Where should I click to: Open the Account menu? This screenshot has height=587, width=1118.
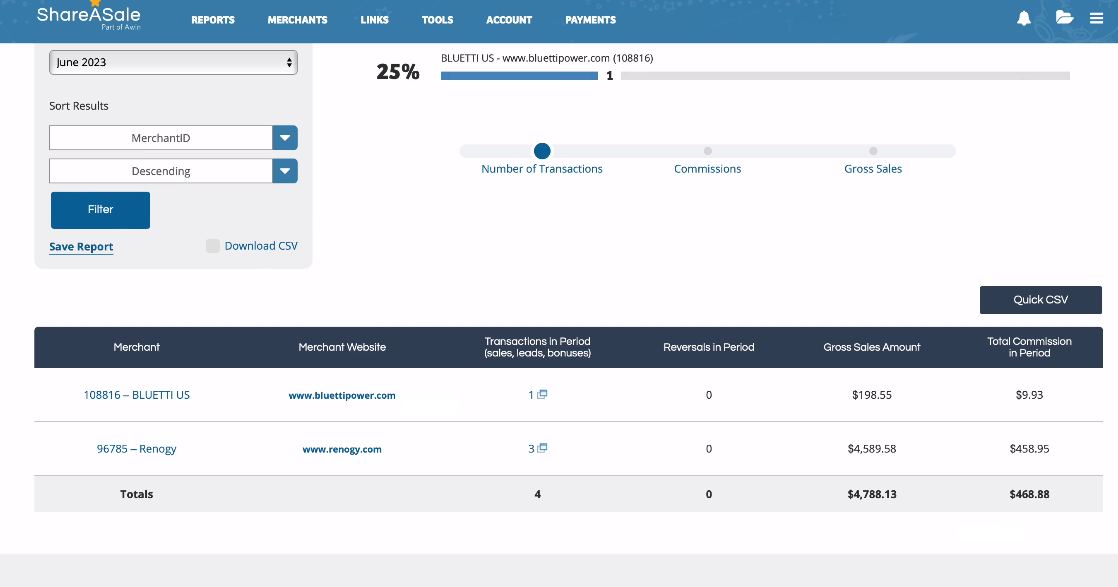[x=509, y=20]
